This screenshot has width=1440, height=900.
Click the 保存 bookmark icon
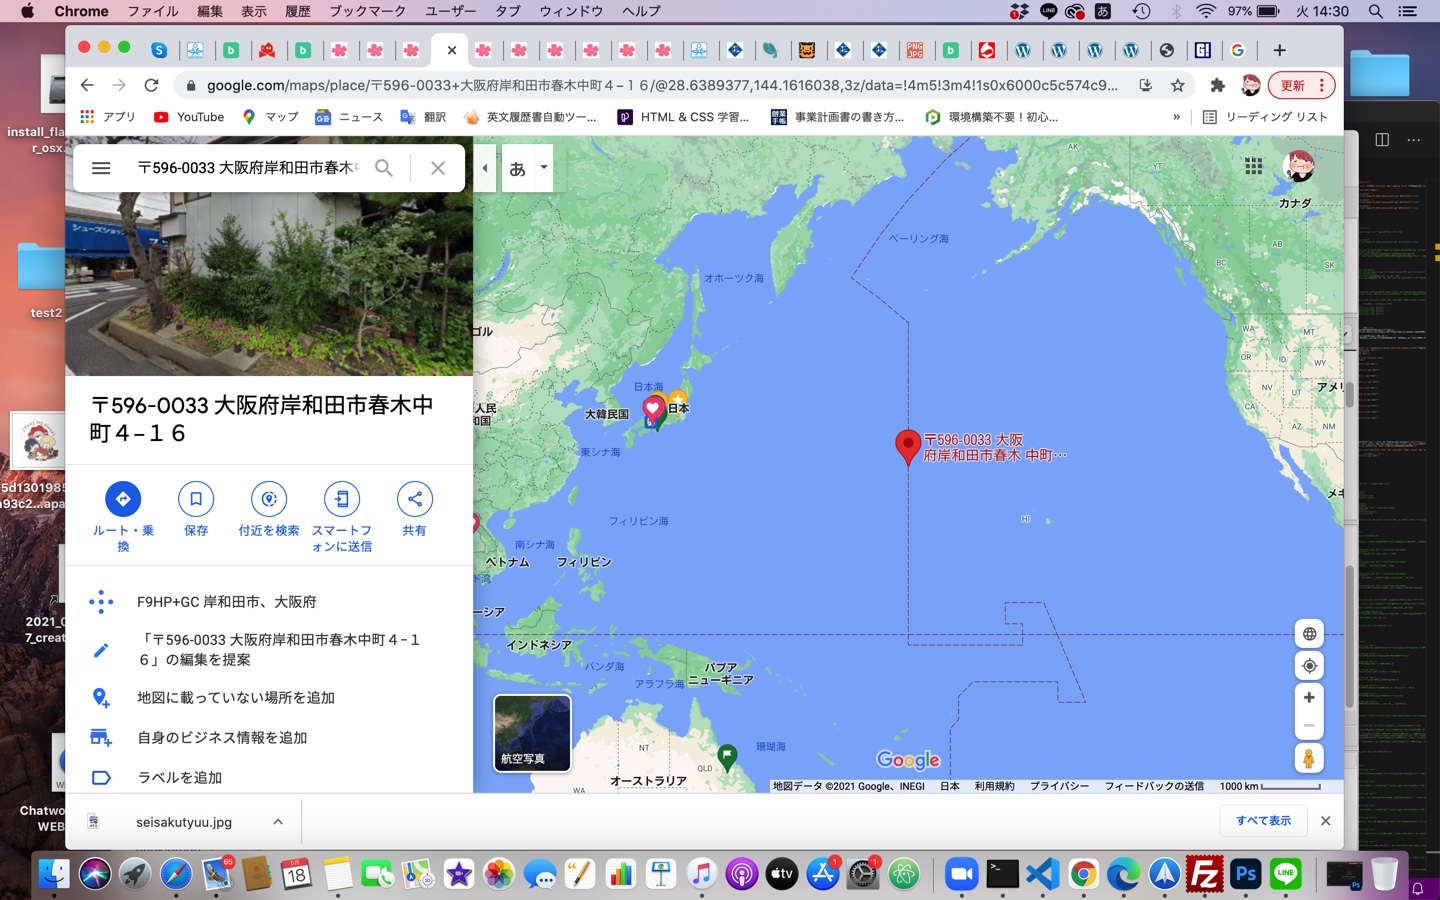(x=196, y=499)
